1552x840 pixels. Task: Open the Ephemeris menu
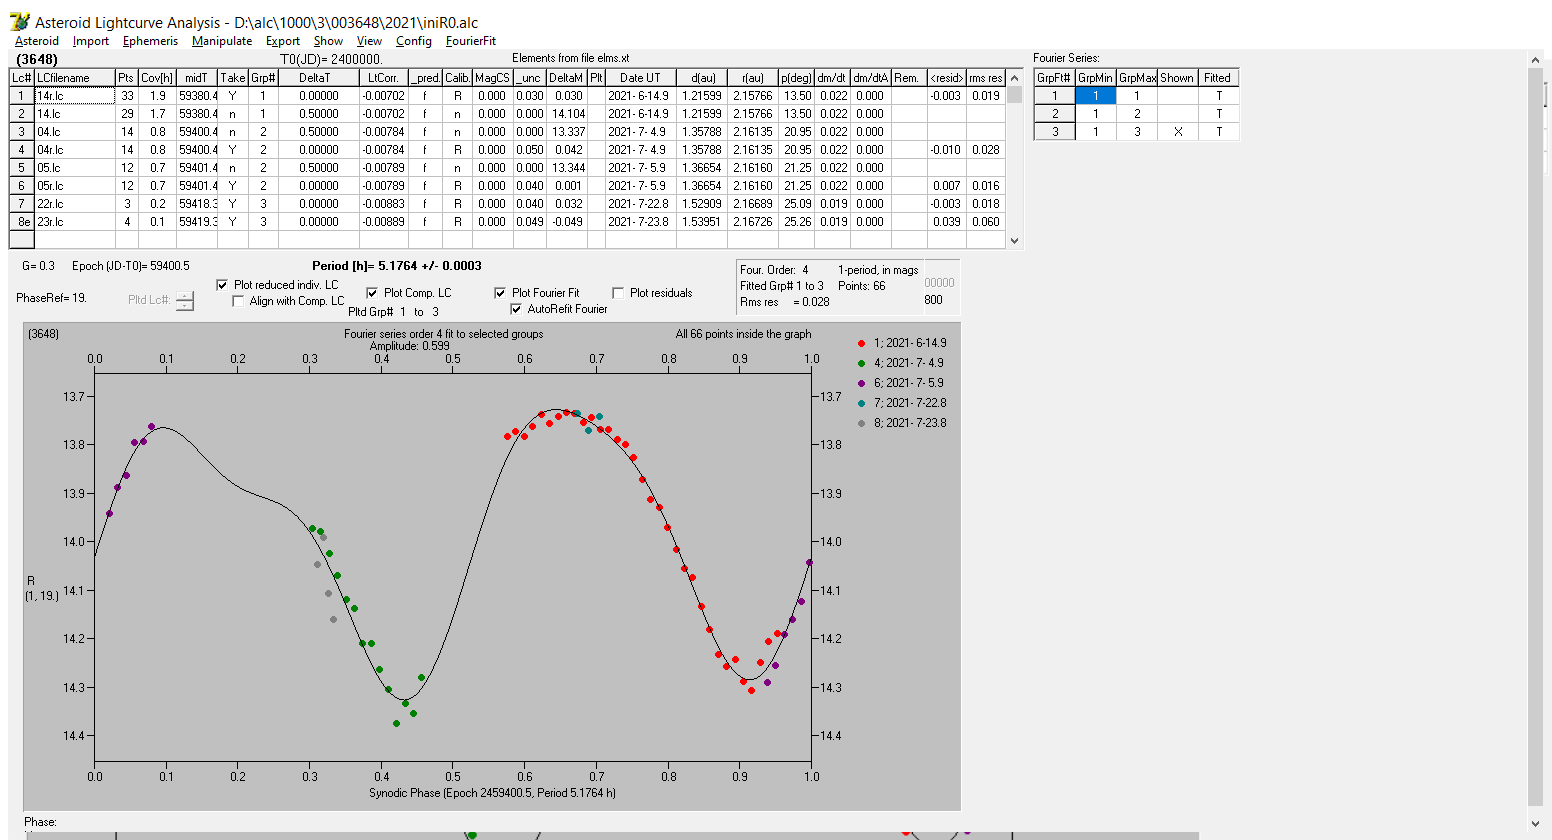(x=150, y=41)
